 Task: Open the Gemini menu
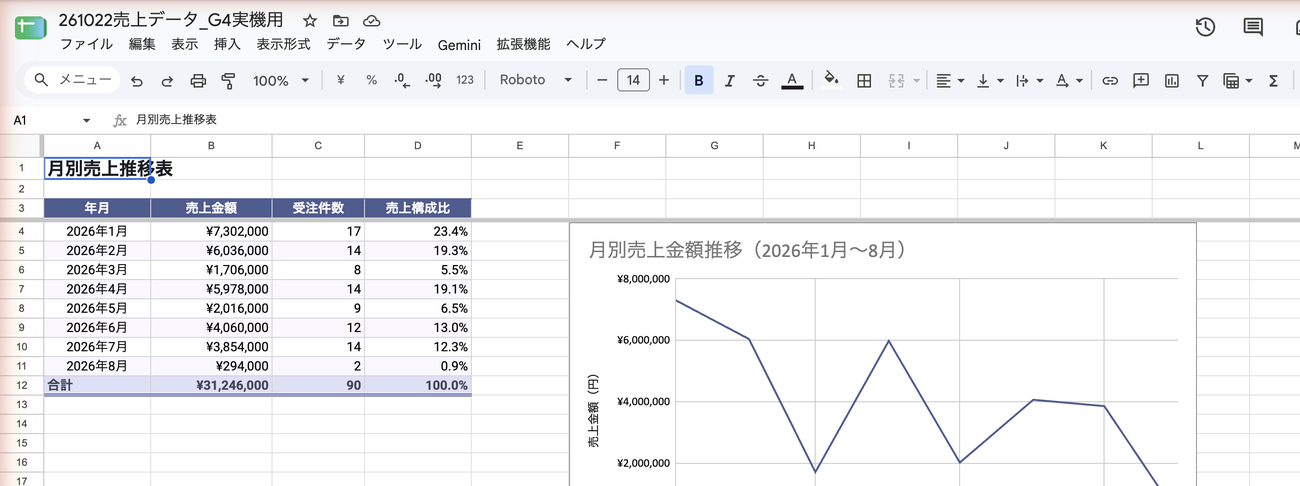[459, 45]
